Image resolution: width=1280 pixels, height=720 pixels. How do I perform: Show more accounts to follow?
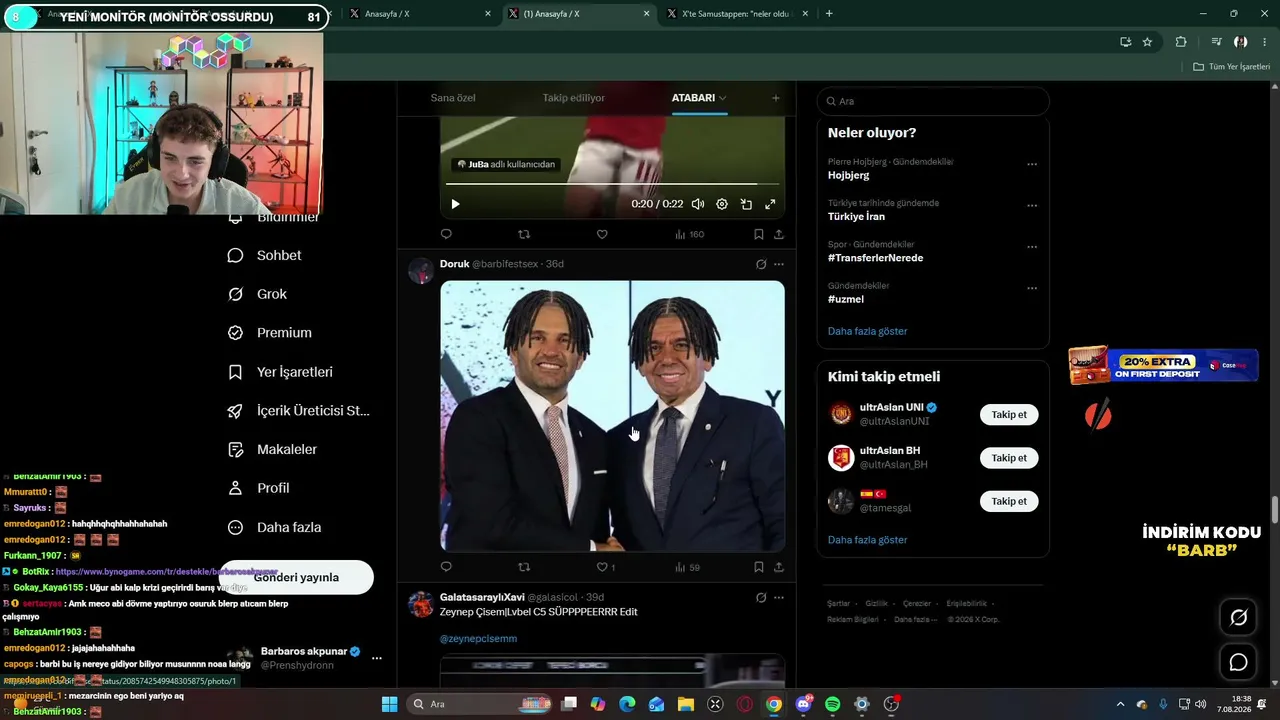(868, 540)
